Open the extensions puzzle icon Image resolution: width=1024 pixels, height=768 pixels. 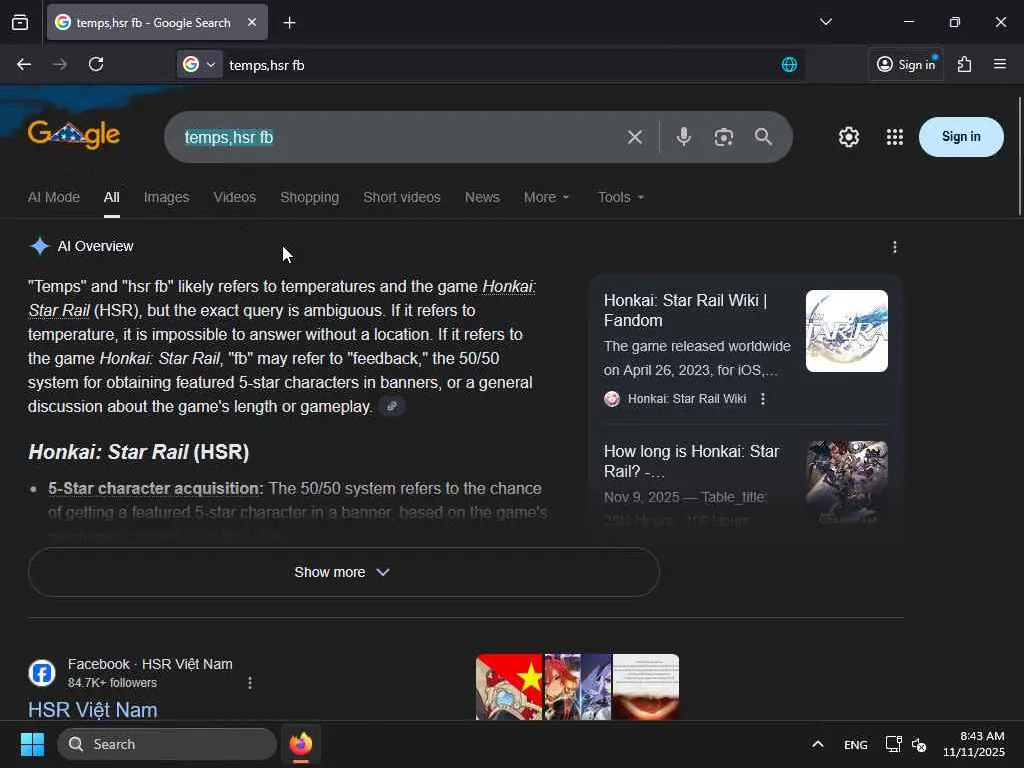point(965,64)
